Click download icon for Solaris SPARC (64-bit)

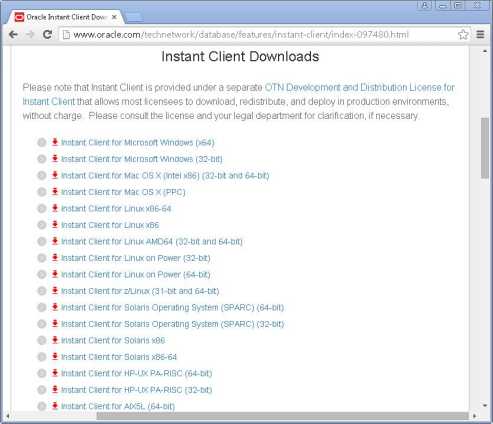click(55, 307)
